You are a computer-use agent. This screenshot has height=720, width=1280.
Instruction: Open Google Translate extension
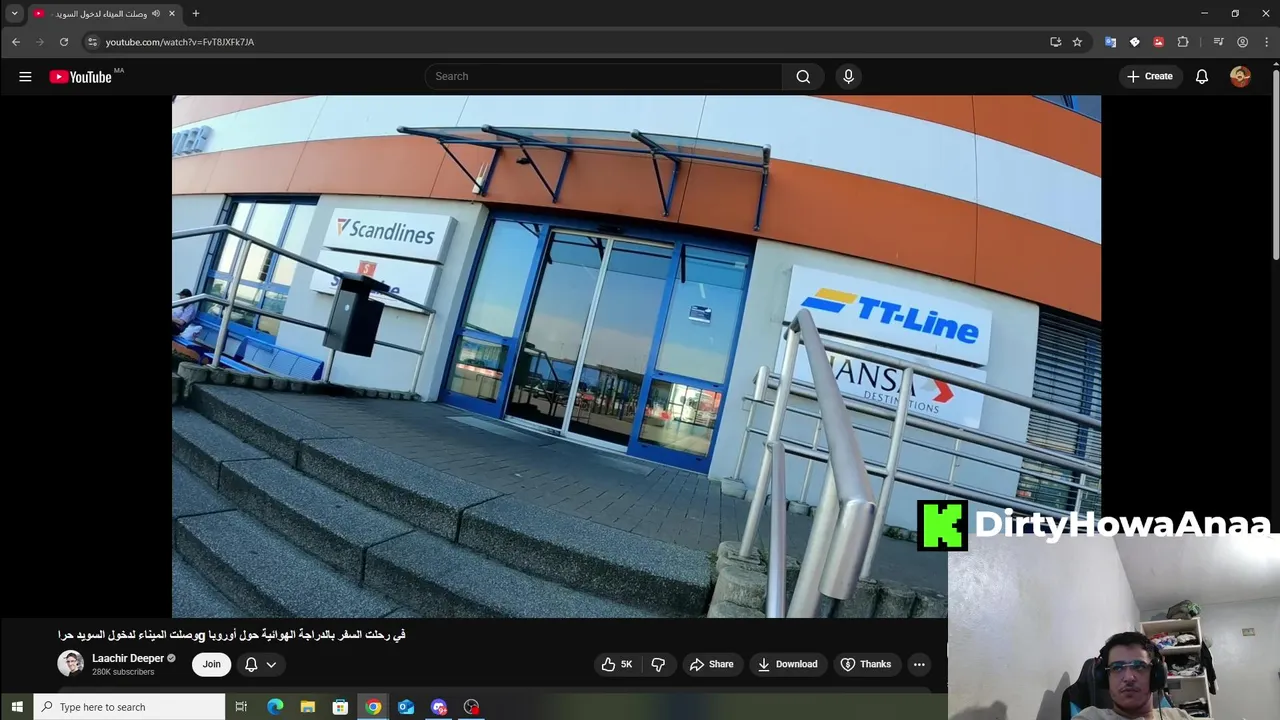coord(1110,42)
